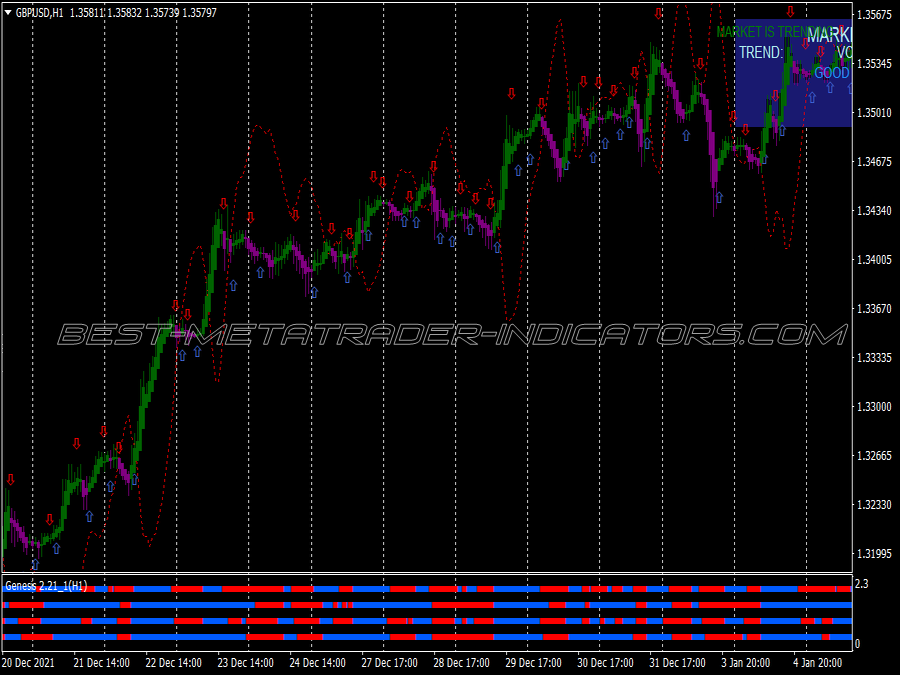The width and height of the screenshot is (900, 675).
Task: Click the 29 Dec 17:00 time label
Action: (533, 663)
